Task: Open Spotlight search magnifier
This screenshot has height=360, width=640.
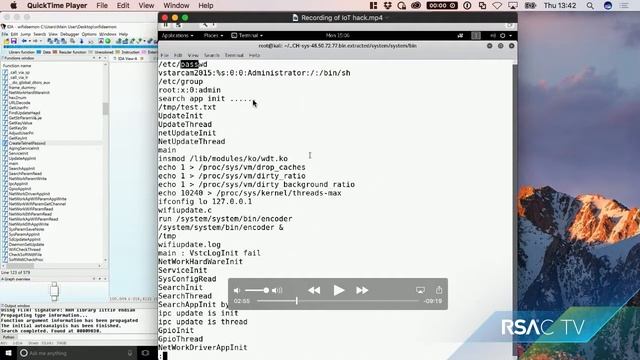Action: pyautogui.click(x=590, y=5)
